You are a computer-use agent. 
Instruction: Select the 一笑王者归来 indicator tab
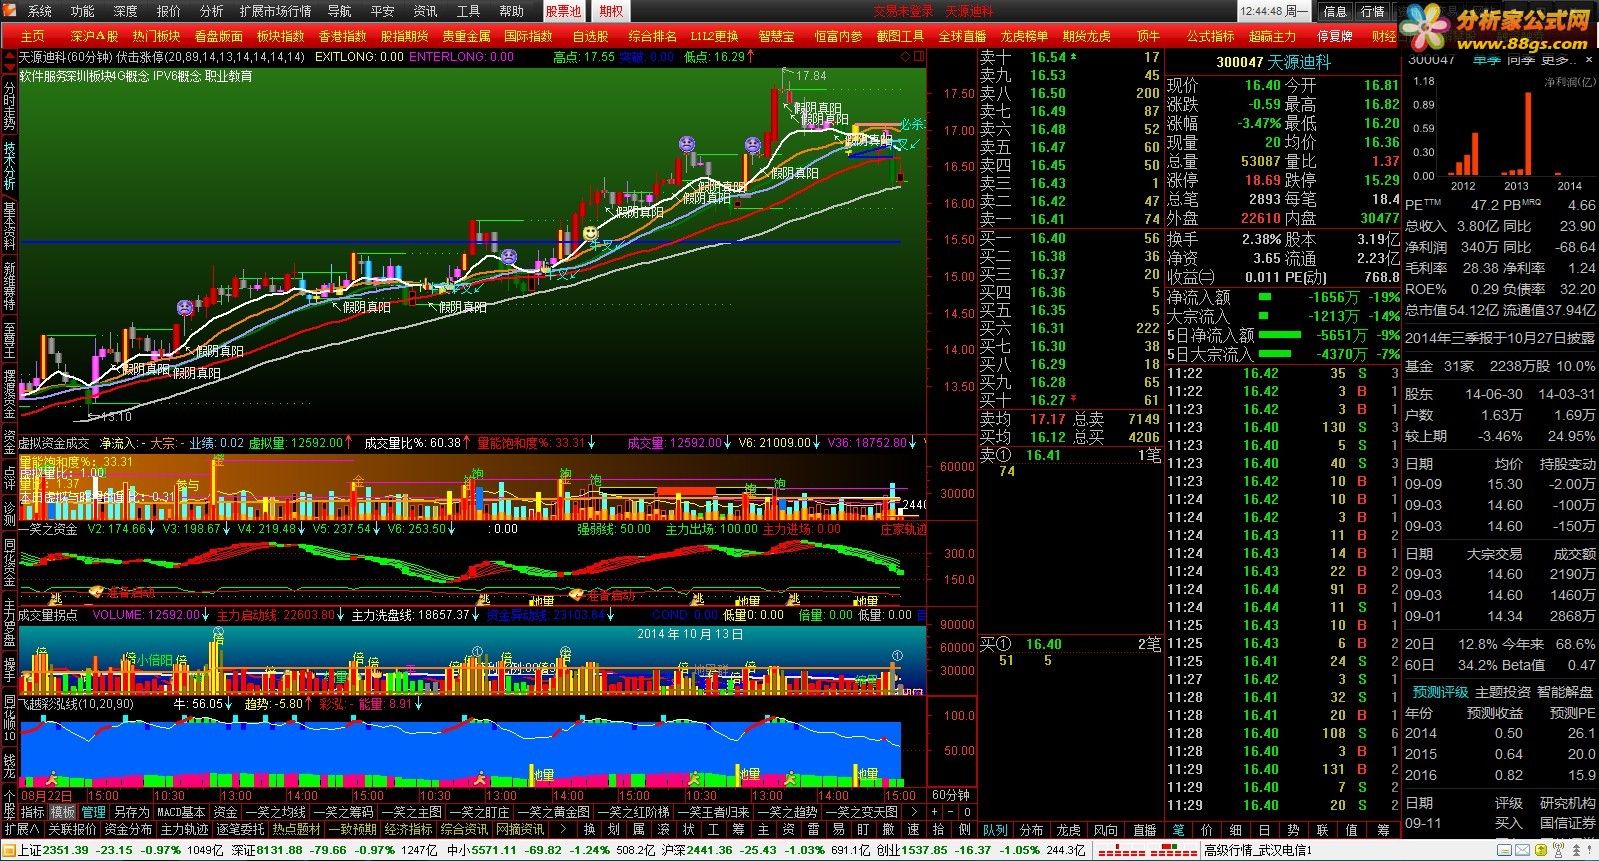pos(714,812)
